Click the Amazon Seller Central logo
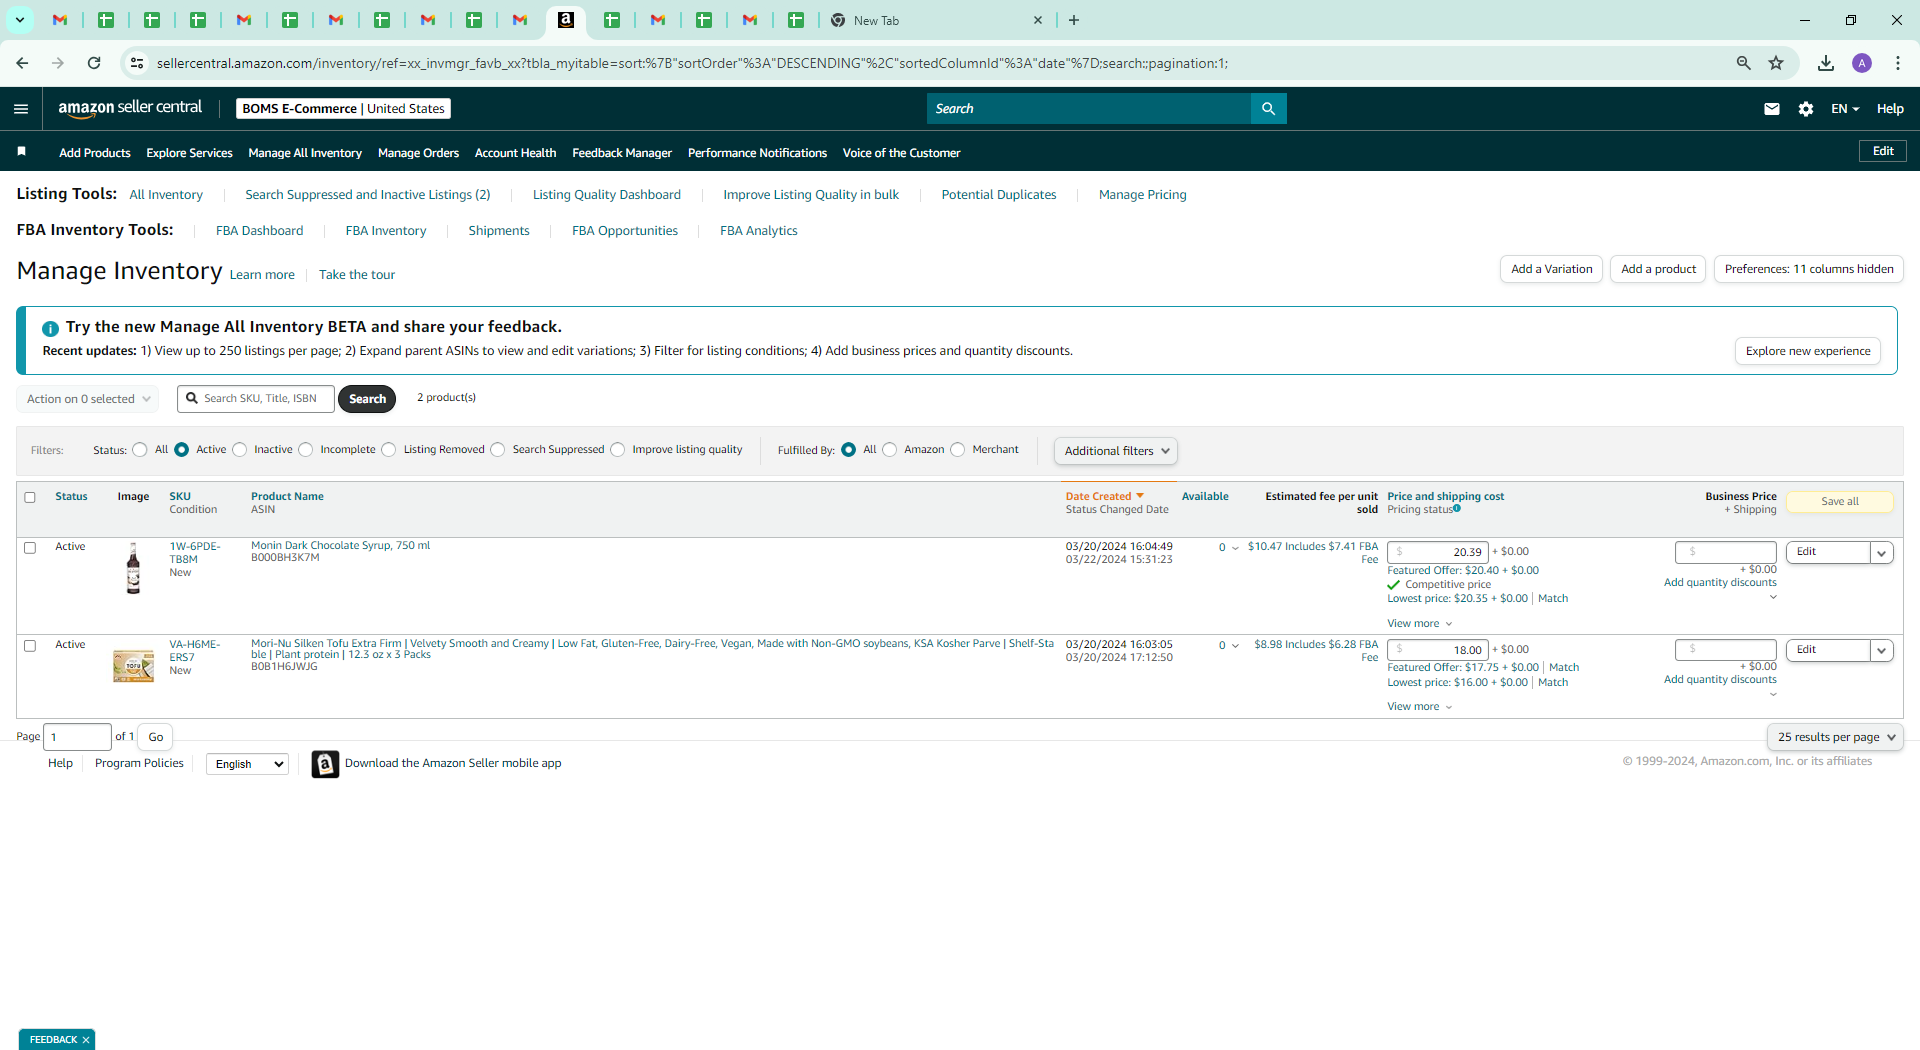The image size is (1920, 1050). pos(130,108)
